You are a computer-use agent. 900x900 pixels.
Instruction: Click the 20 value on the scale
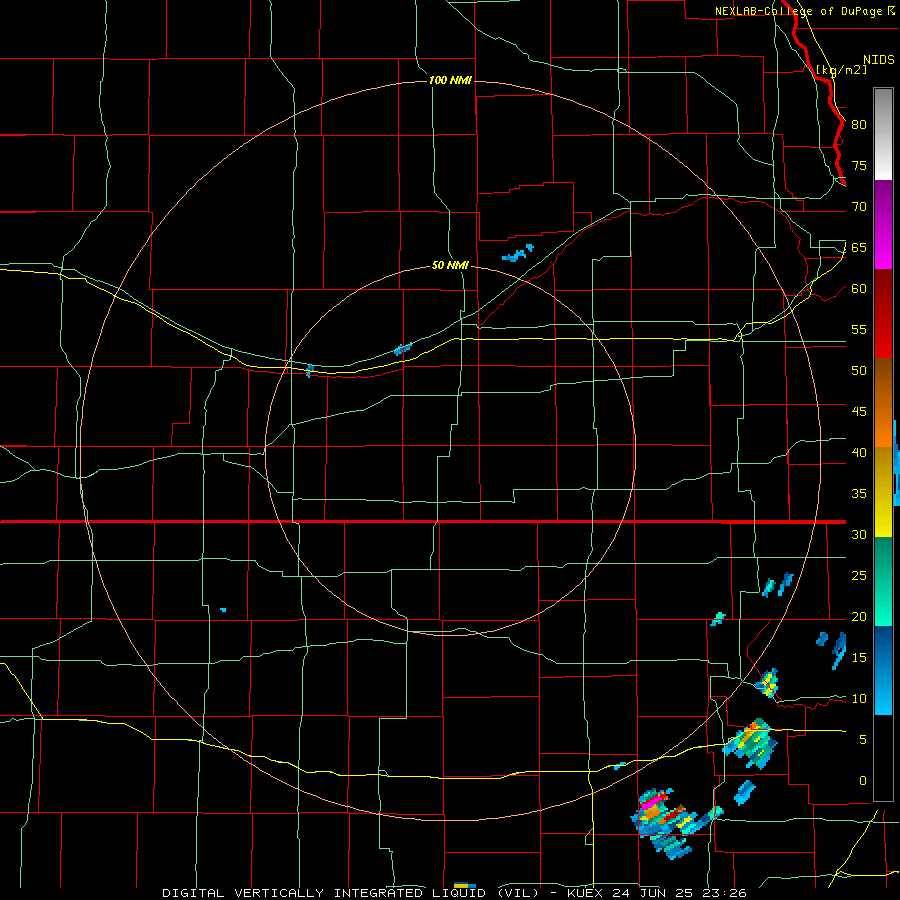859,616
